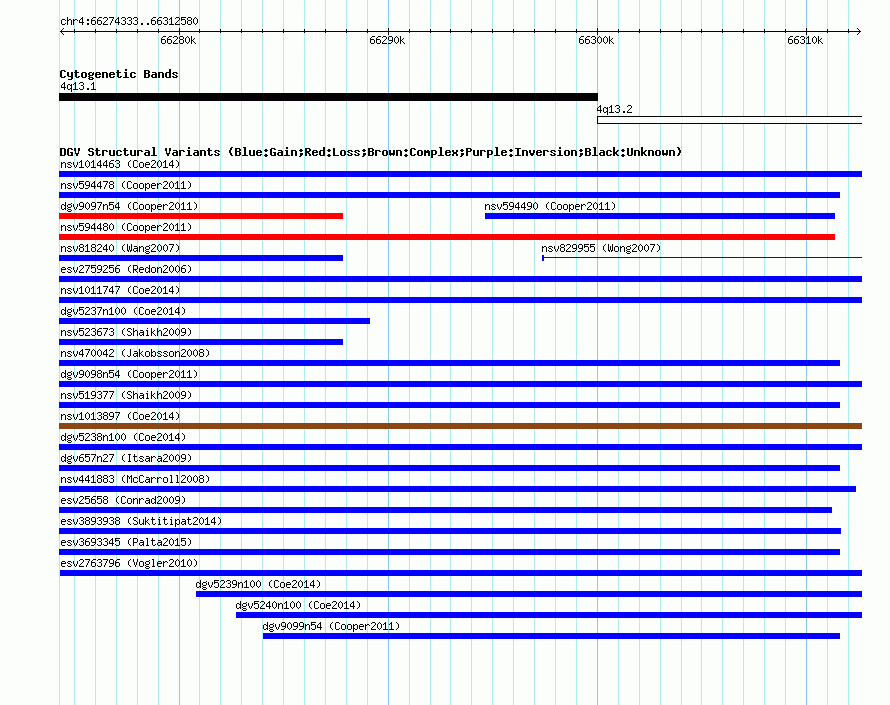Select the blue bar under dgv657n27
Viewport: 890px width, 705px height.
450,468
